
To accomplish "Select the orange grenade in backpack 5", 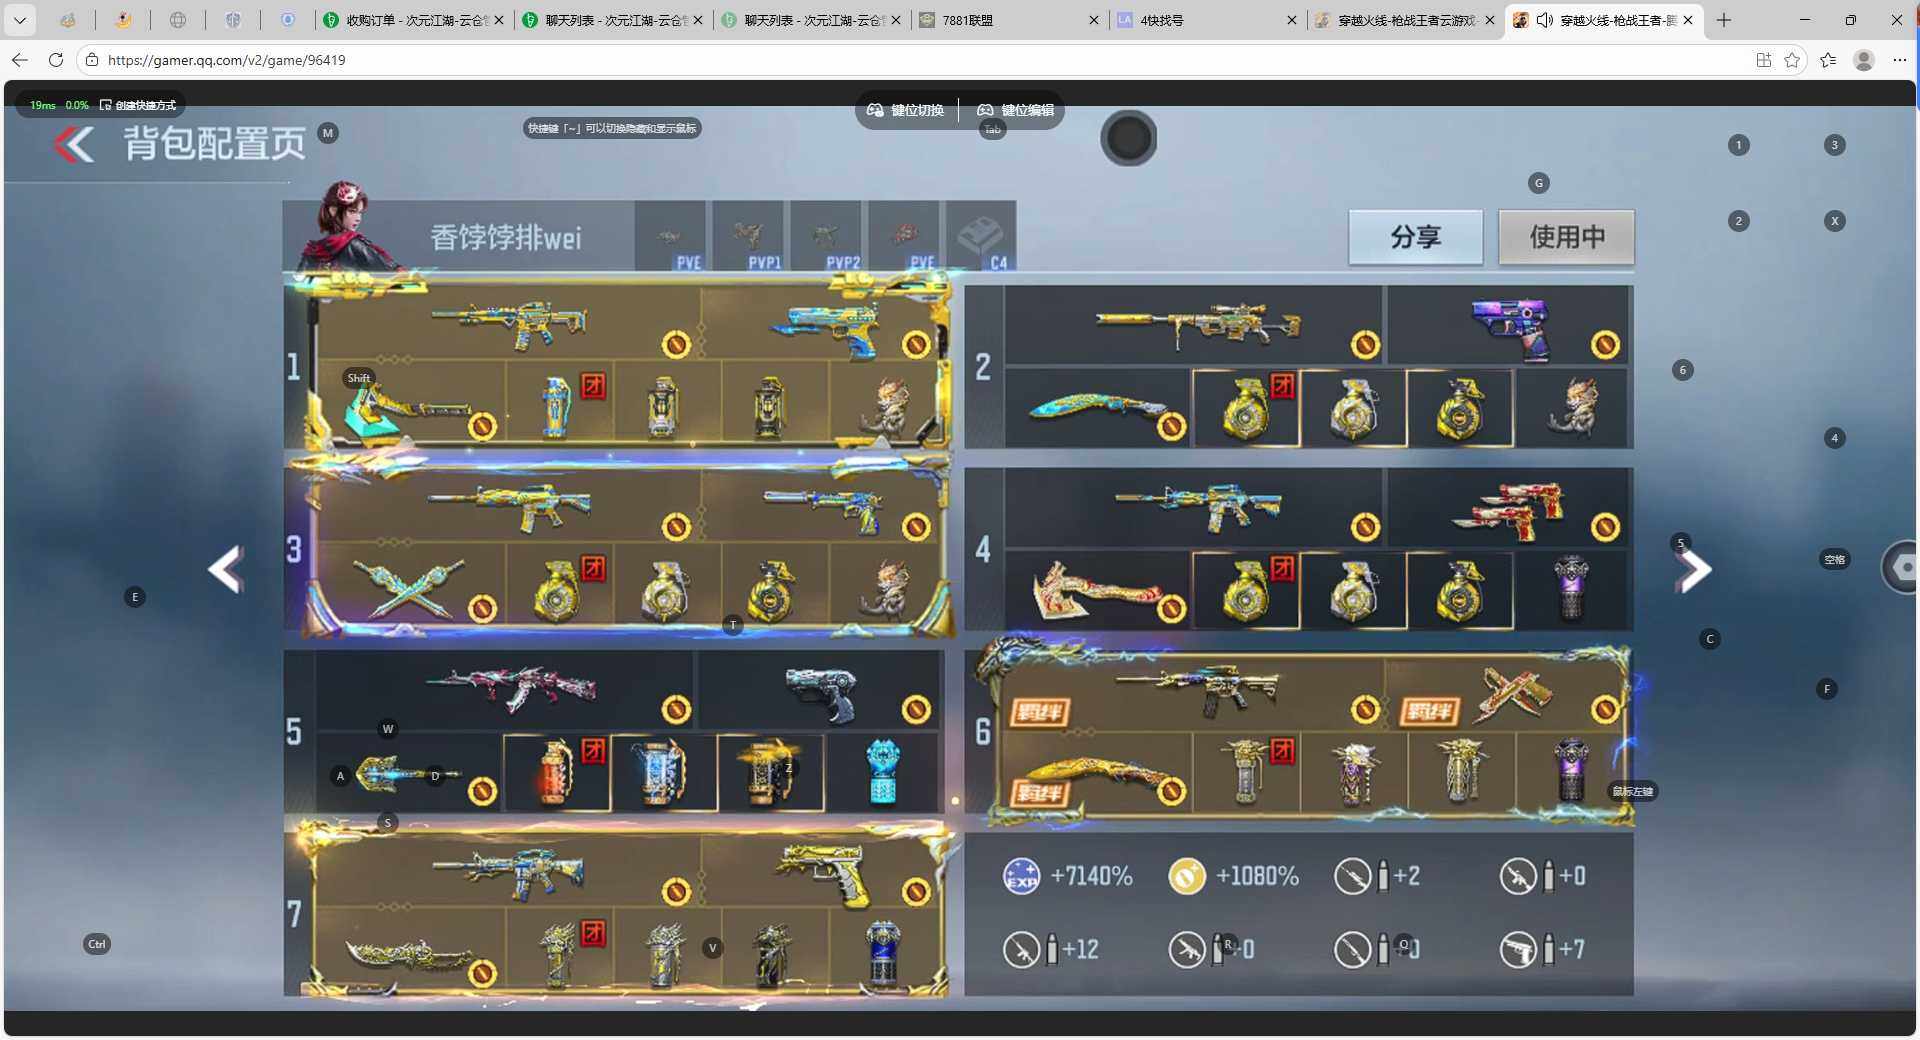I will [556, 772].
